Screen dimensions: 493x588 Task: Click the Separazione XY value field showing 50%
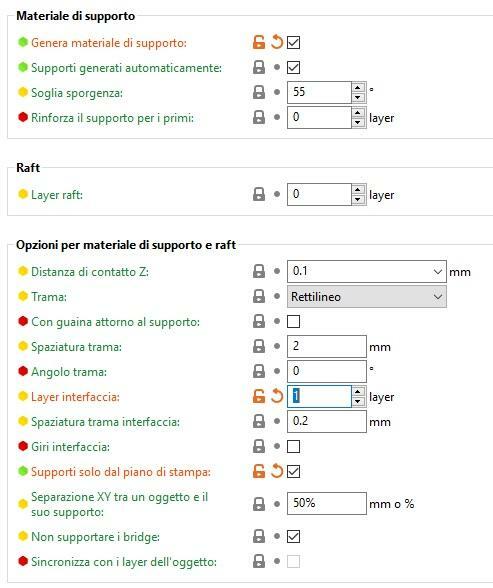(327, 503)
